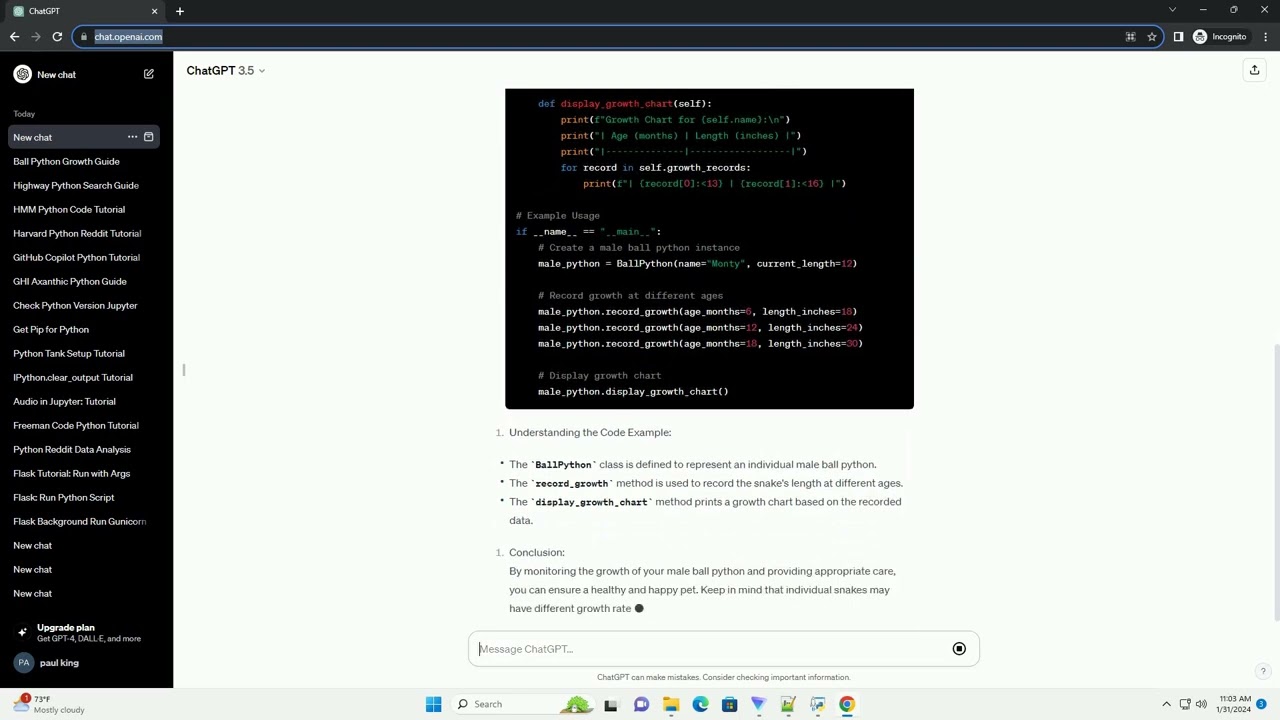Image resolution: width=1280 pixels, height=720 pixels.
Task: Click the archive icon on active New chat
Action: click(149, 137)
